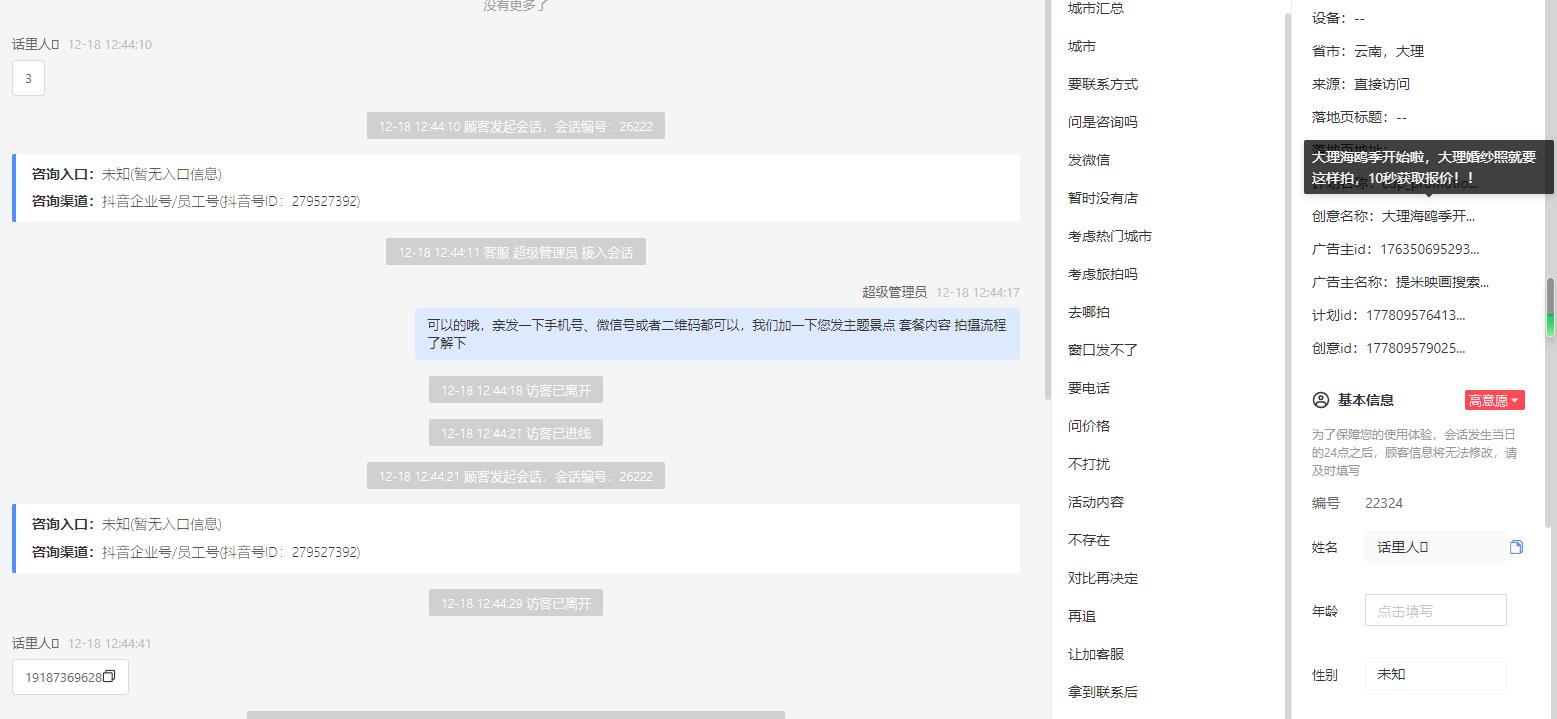Click the 设备 entry

tap(1338, 18)
